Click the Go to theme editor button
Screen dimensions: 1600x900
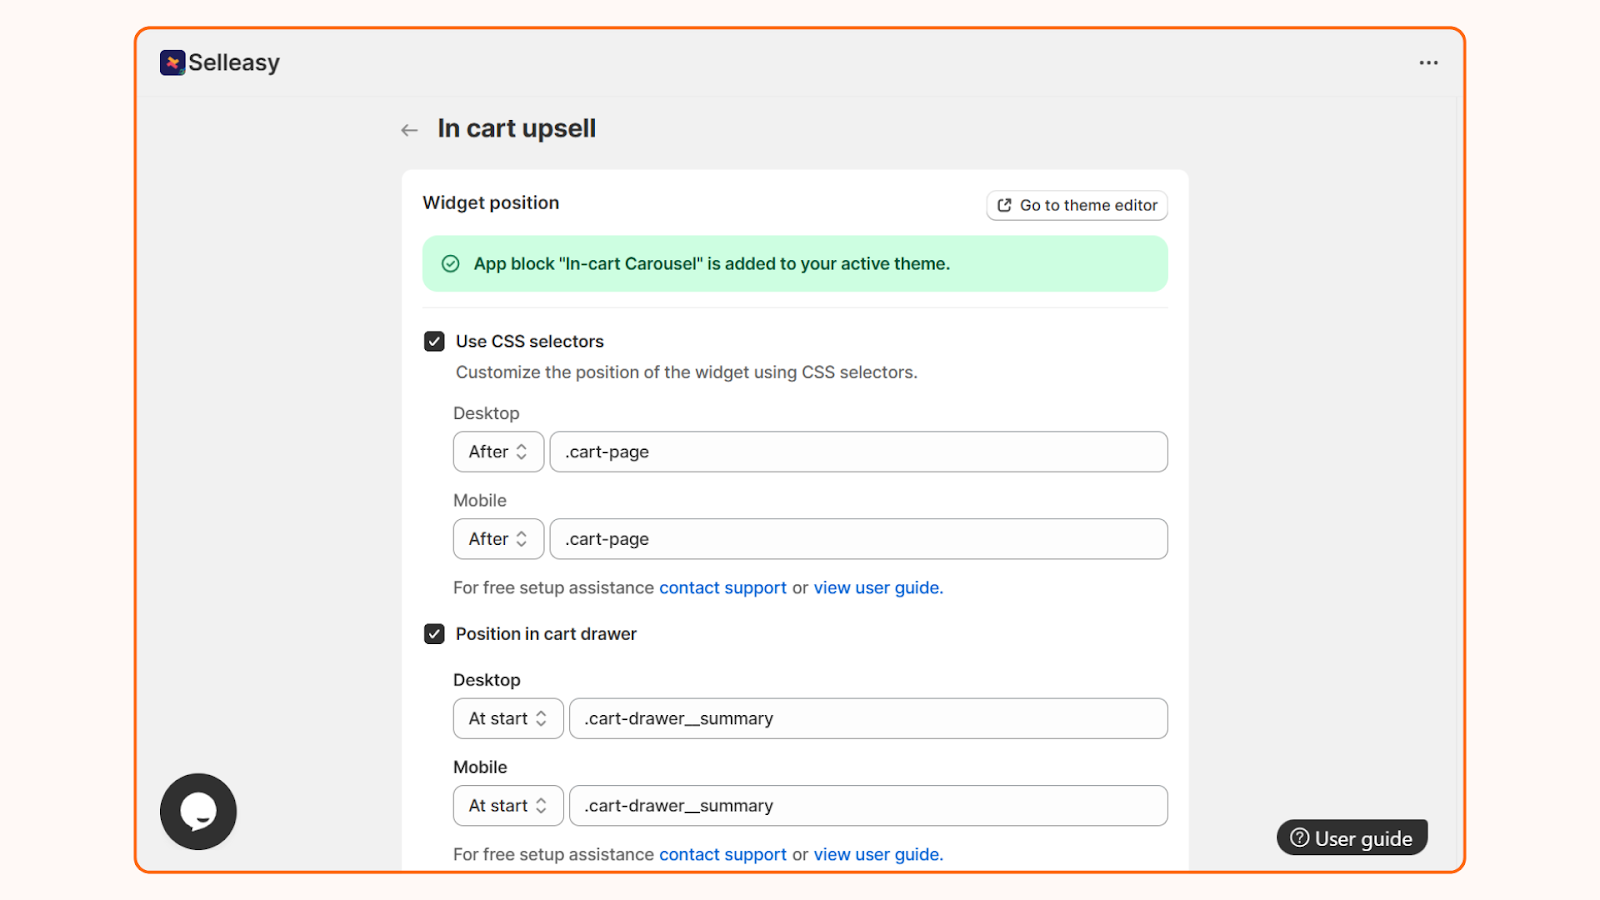(x=1077, y=205)
